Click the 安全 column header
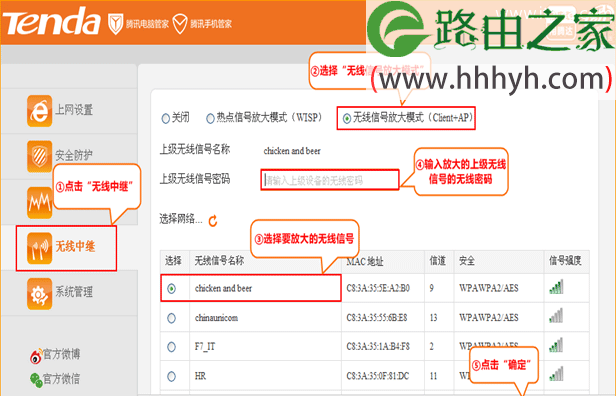The image size is (616, 396). click(467, 260)
